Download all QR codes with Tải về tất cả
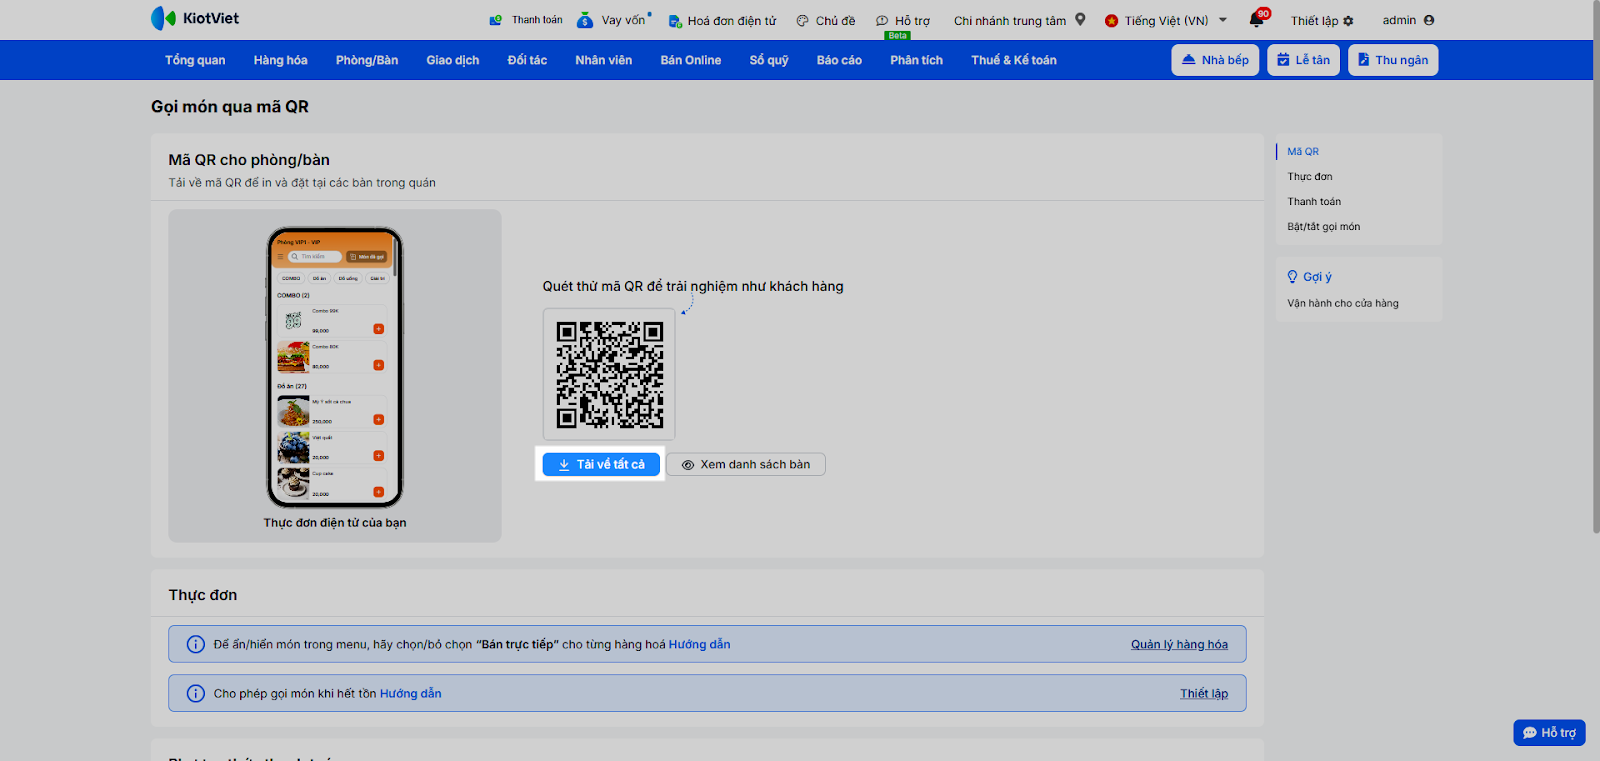1600x761 pixels. [601, 464]
